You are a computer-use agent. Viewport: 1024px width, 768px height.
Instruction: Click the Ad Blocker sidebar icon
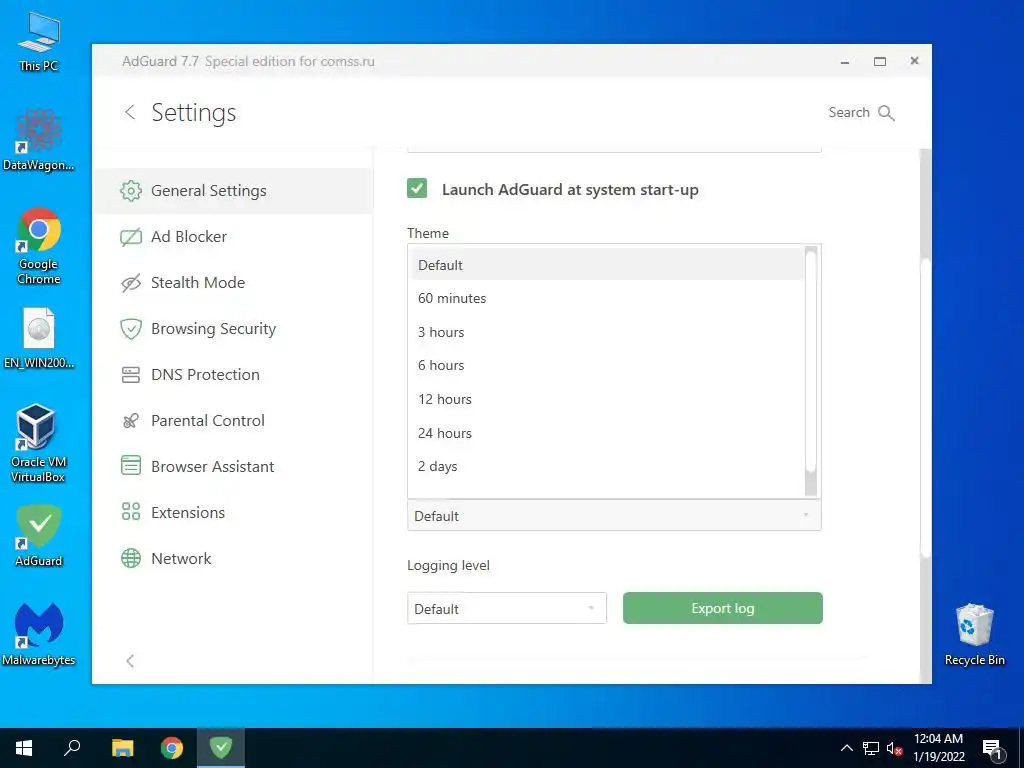(131, 237)
